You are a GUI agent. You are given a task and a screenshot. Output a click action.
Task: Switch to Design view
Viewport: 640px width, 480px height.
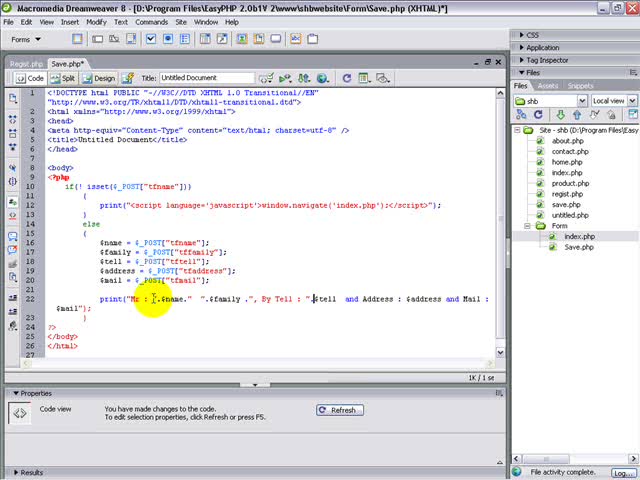pyautogui.click(x=100, y=78)
